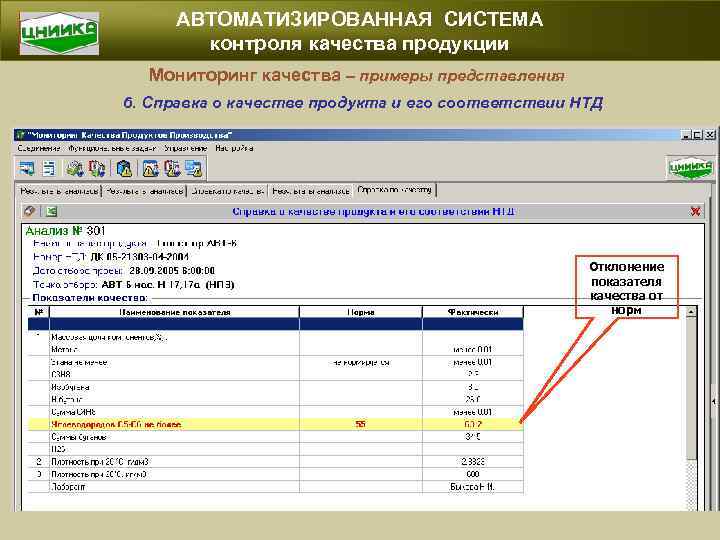
Task: Click the Быкова laborant name cell
Action: point(472,487)
